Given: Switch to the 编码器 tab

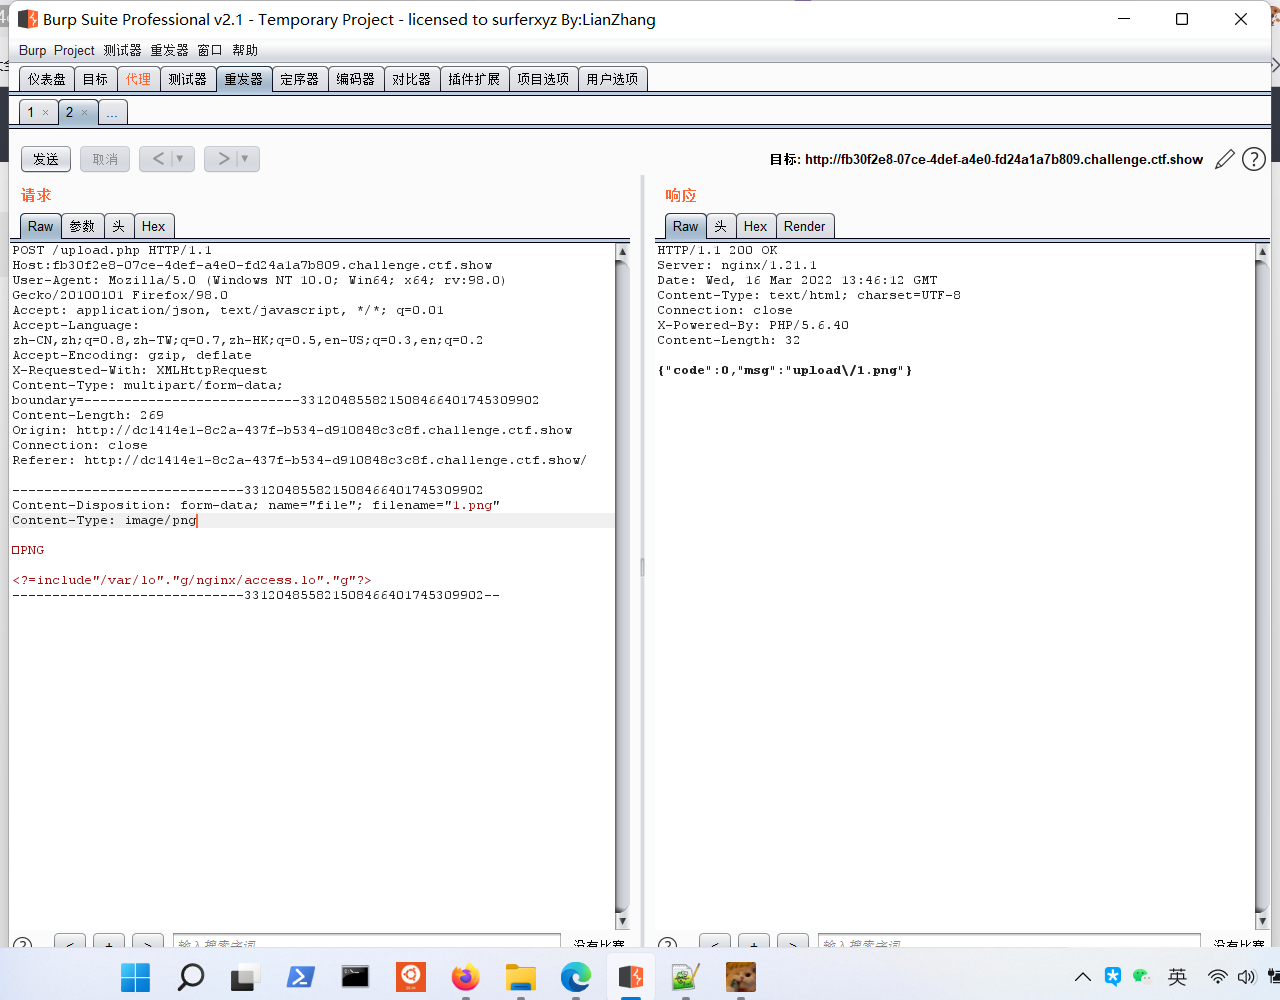Looking at the screenshot, I should (355, 79).
